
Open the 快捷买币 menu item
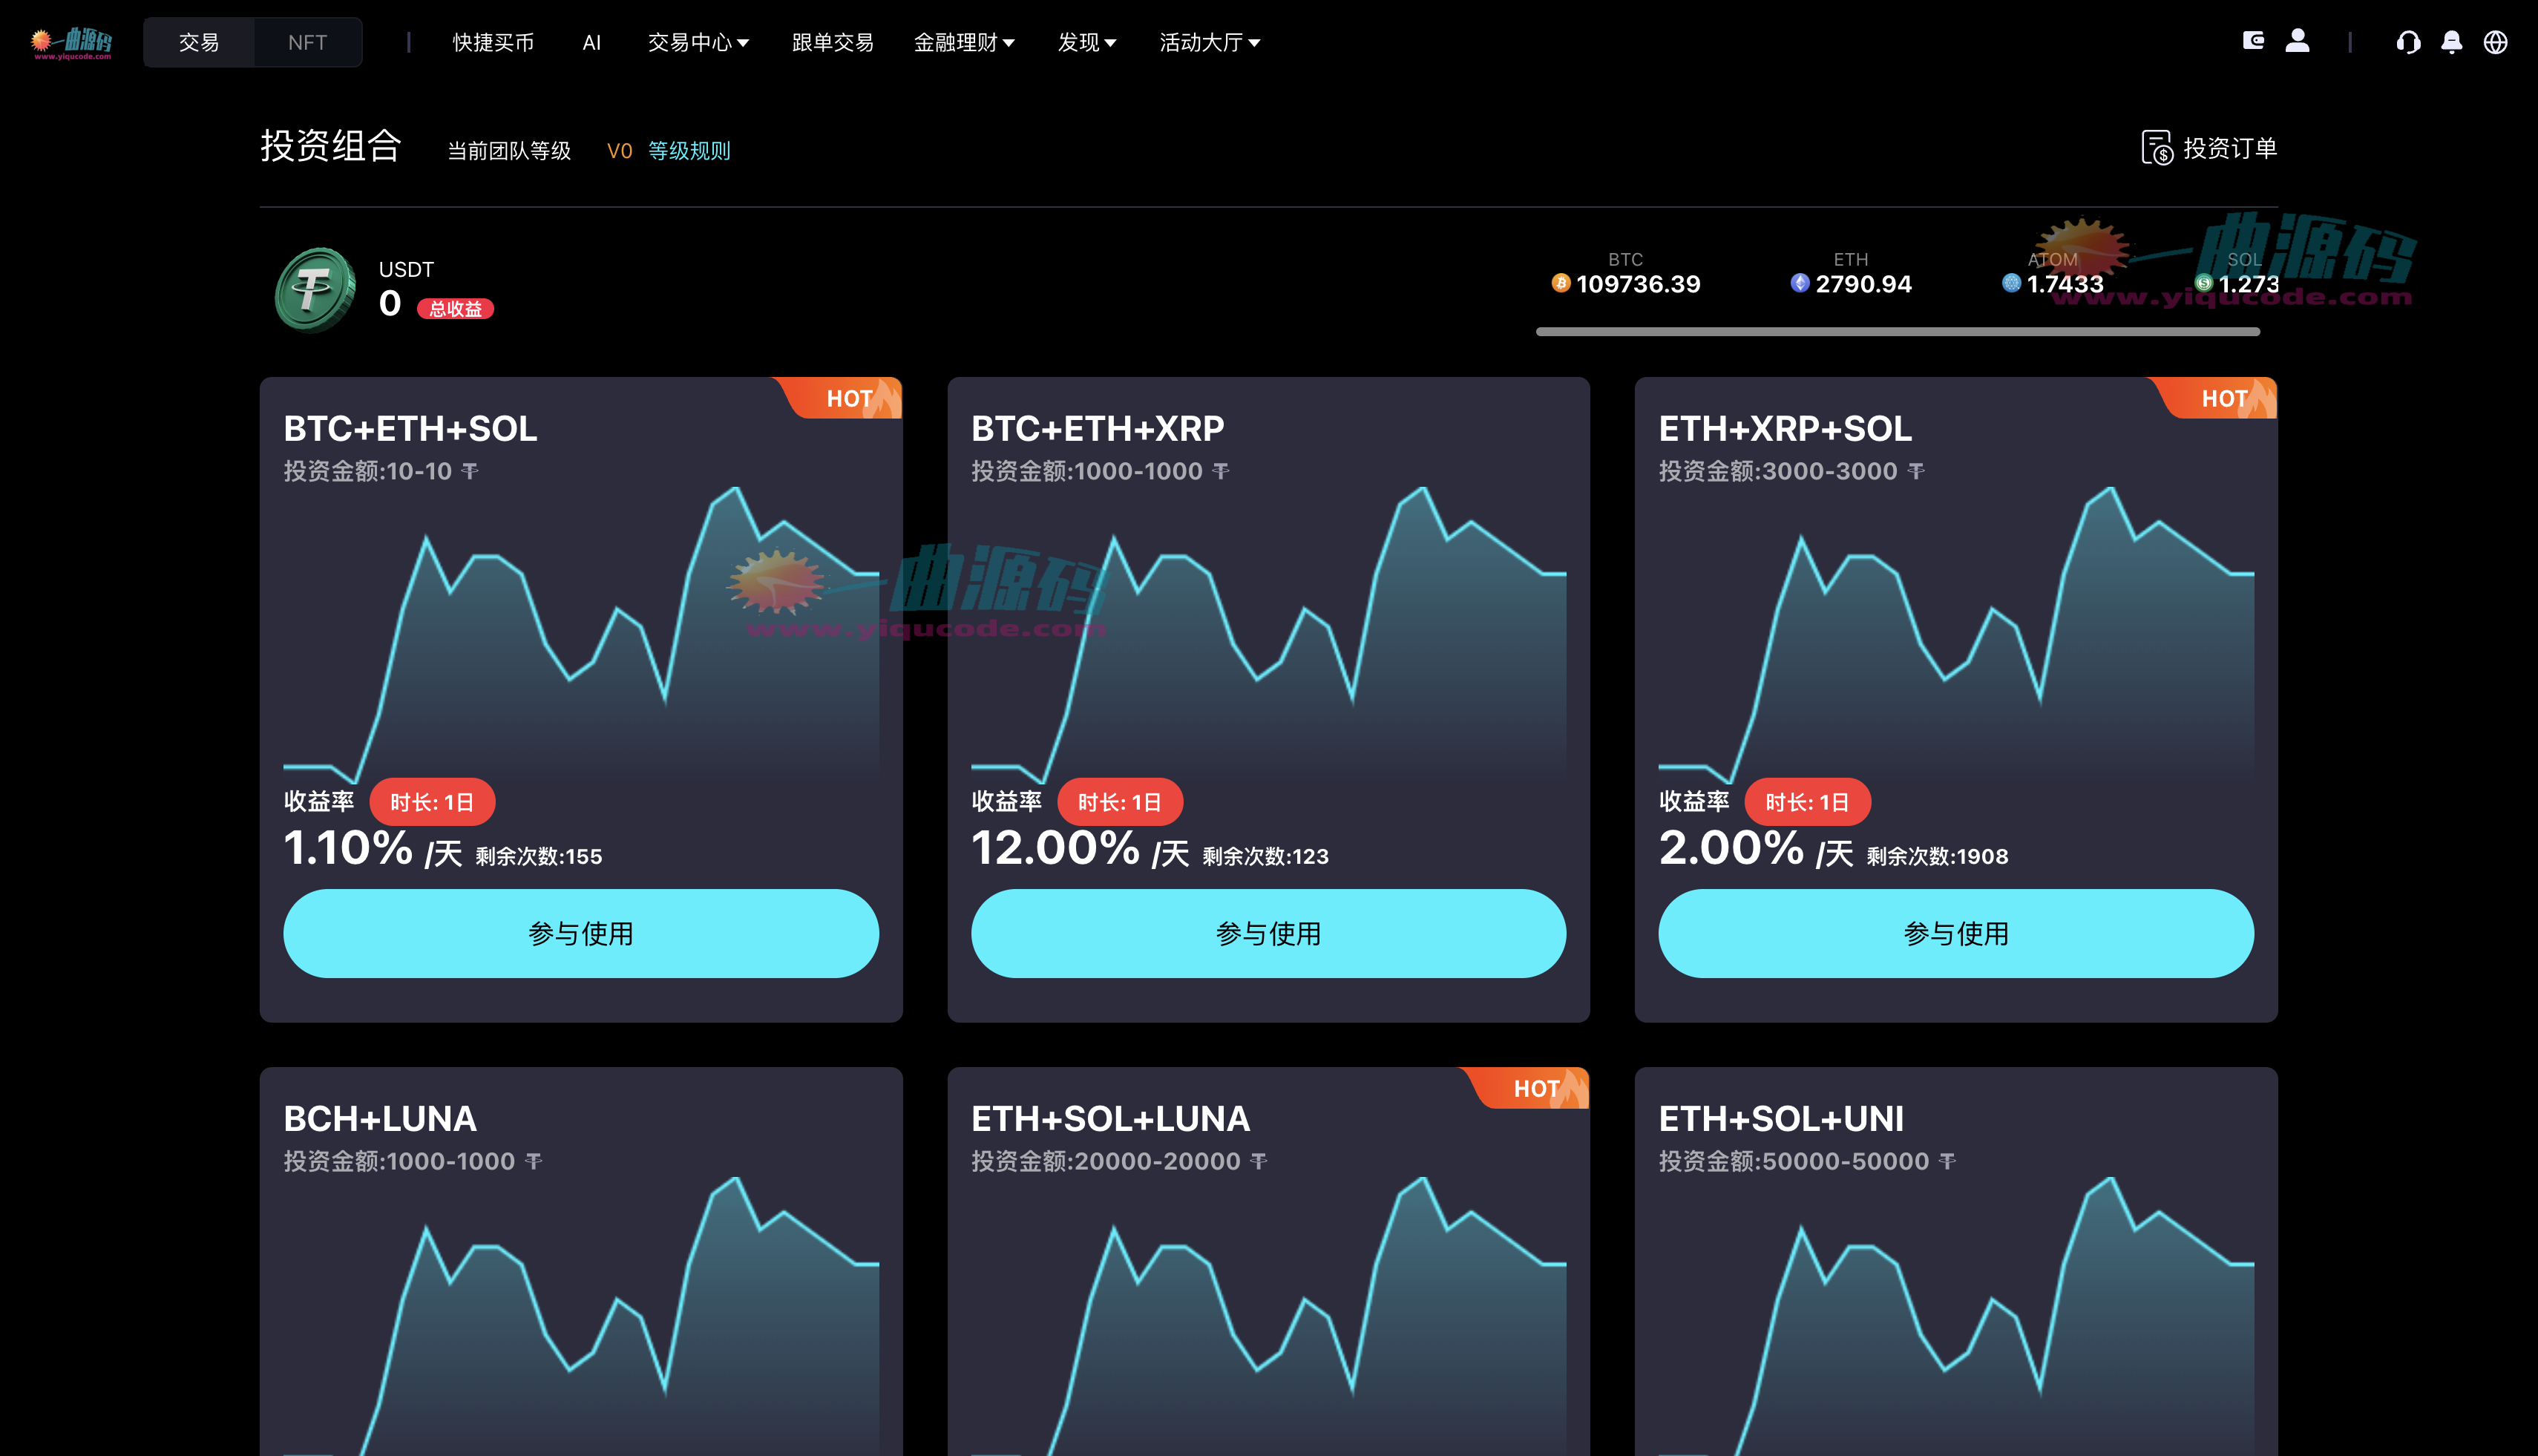(x=493, y=42)
